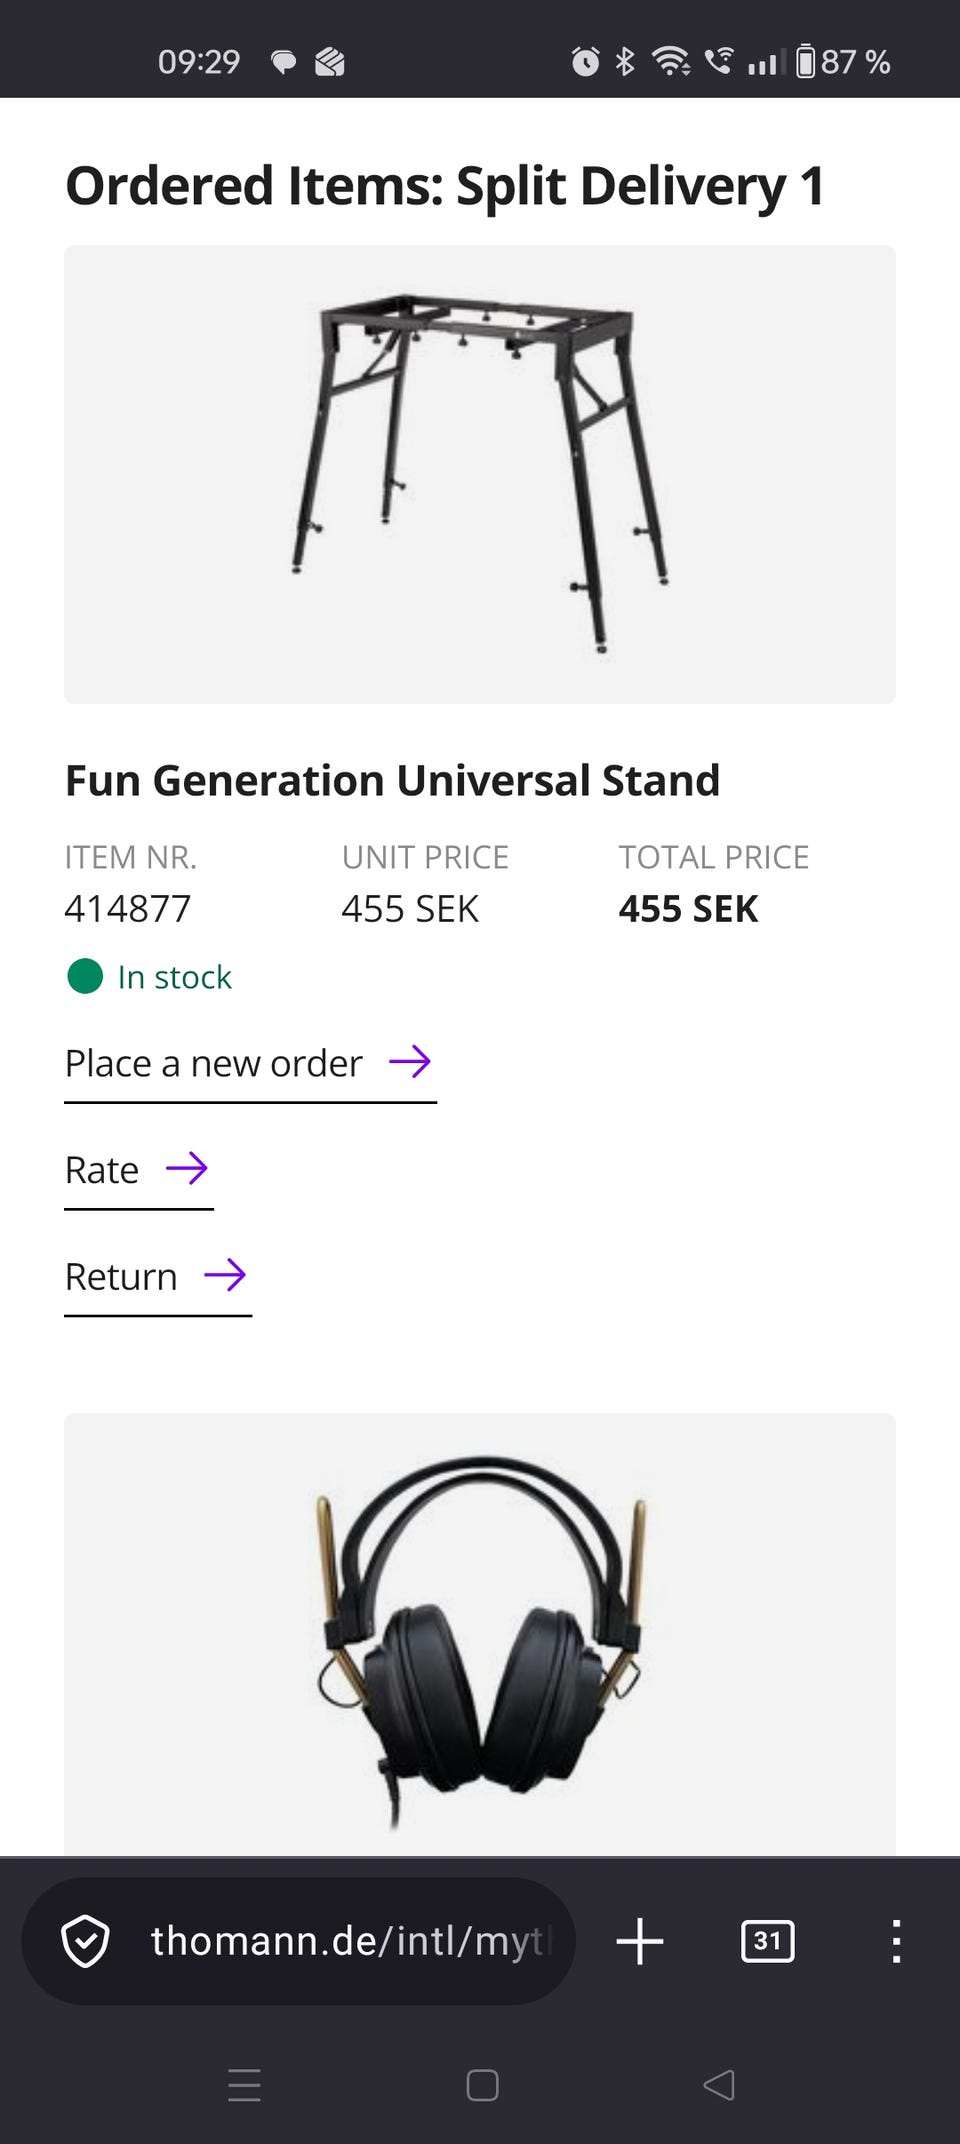Open the browser three-dot overflow menu

coord(896,1941)
